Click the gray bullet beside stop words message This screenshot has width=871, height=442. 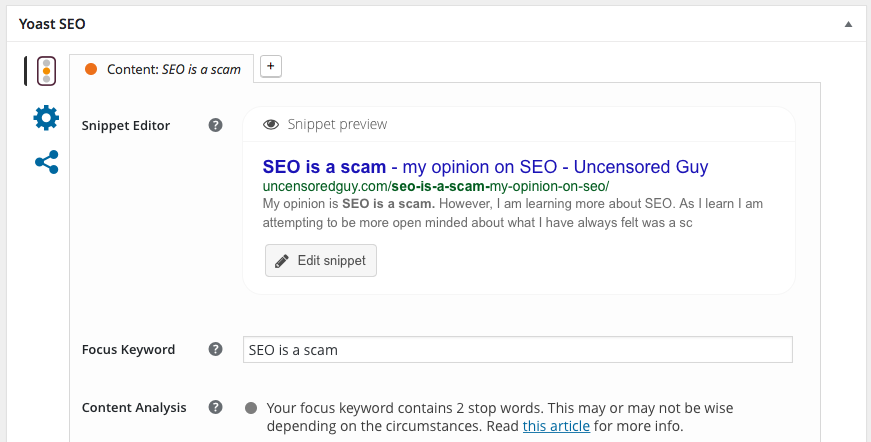pos(251,408)
